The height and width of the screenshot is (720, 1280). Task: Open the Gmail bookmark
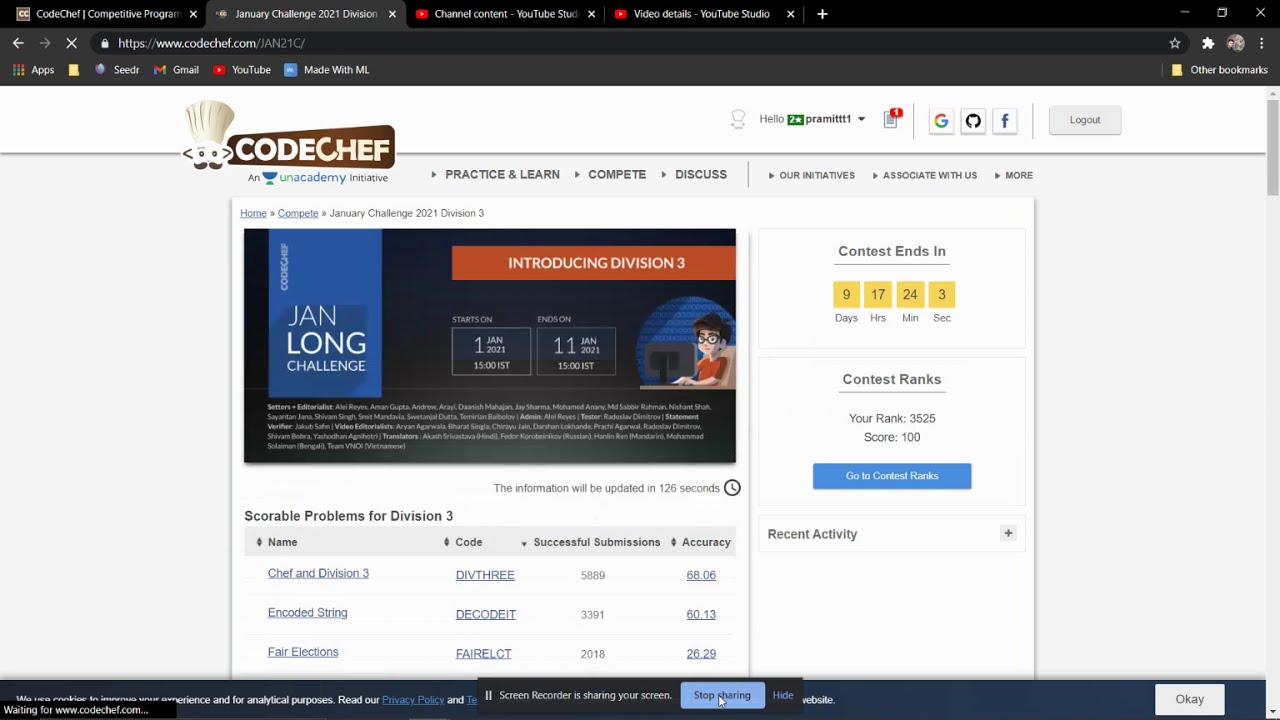176,70
